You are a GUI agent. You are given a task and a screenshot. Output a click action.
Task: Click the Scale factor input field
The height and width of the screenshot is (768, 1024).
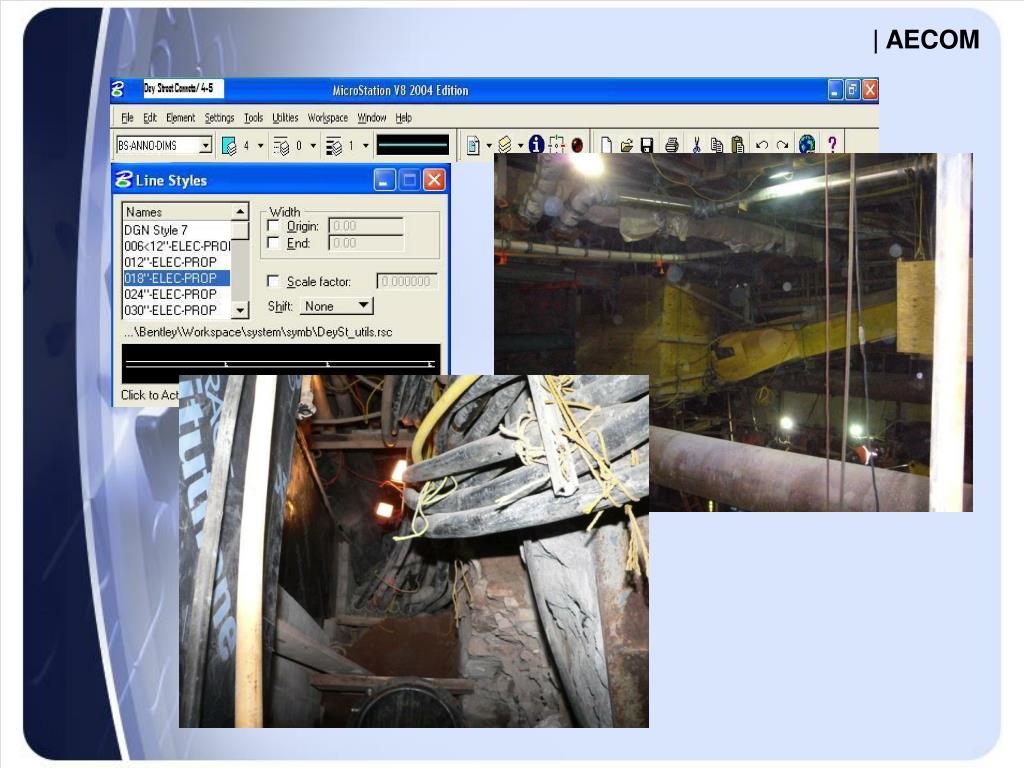coord(406,281)
